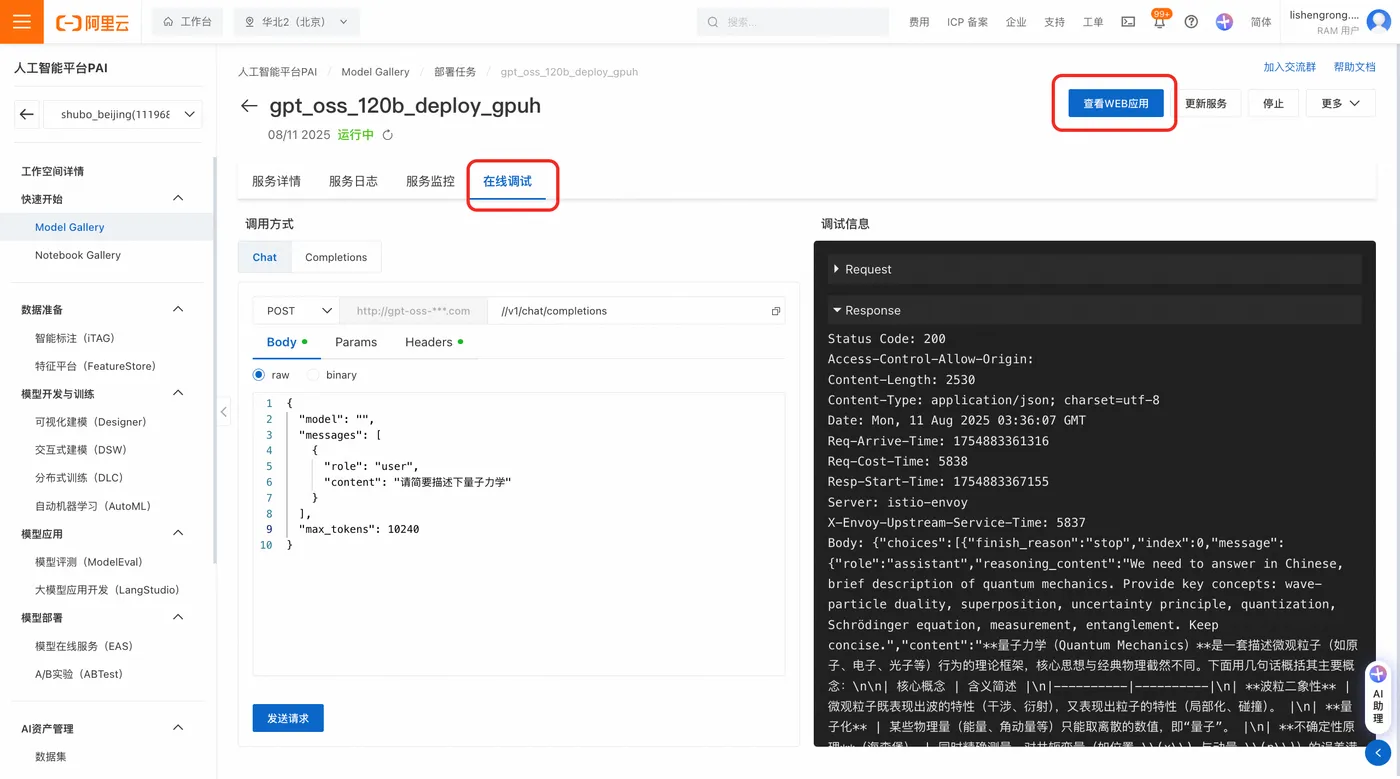Open 大模型应用开发（LangStudio） in sidebar

coord(107,590)
